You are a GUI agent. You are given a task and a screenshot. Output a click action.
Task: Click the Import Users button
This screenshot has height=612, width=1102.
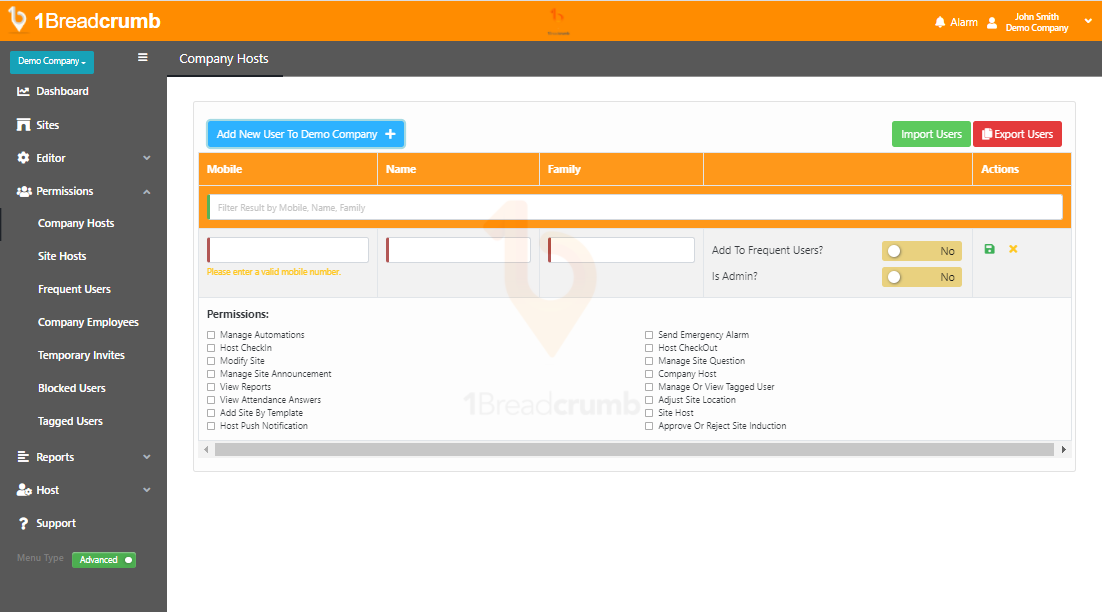pyautogui.click(x=931, y=134)
